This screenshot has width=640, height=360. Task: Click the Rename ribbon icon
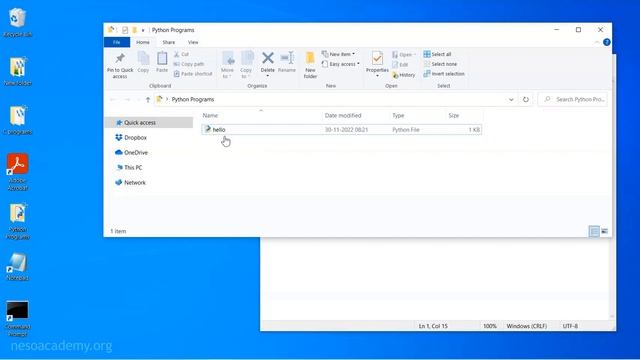287,58
